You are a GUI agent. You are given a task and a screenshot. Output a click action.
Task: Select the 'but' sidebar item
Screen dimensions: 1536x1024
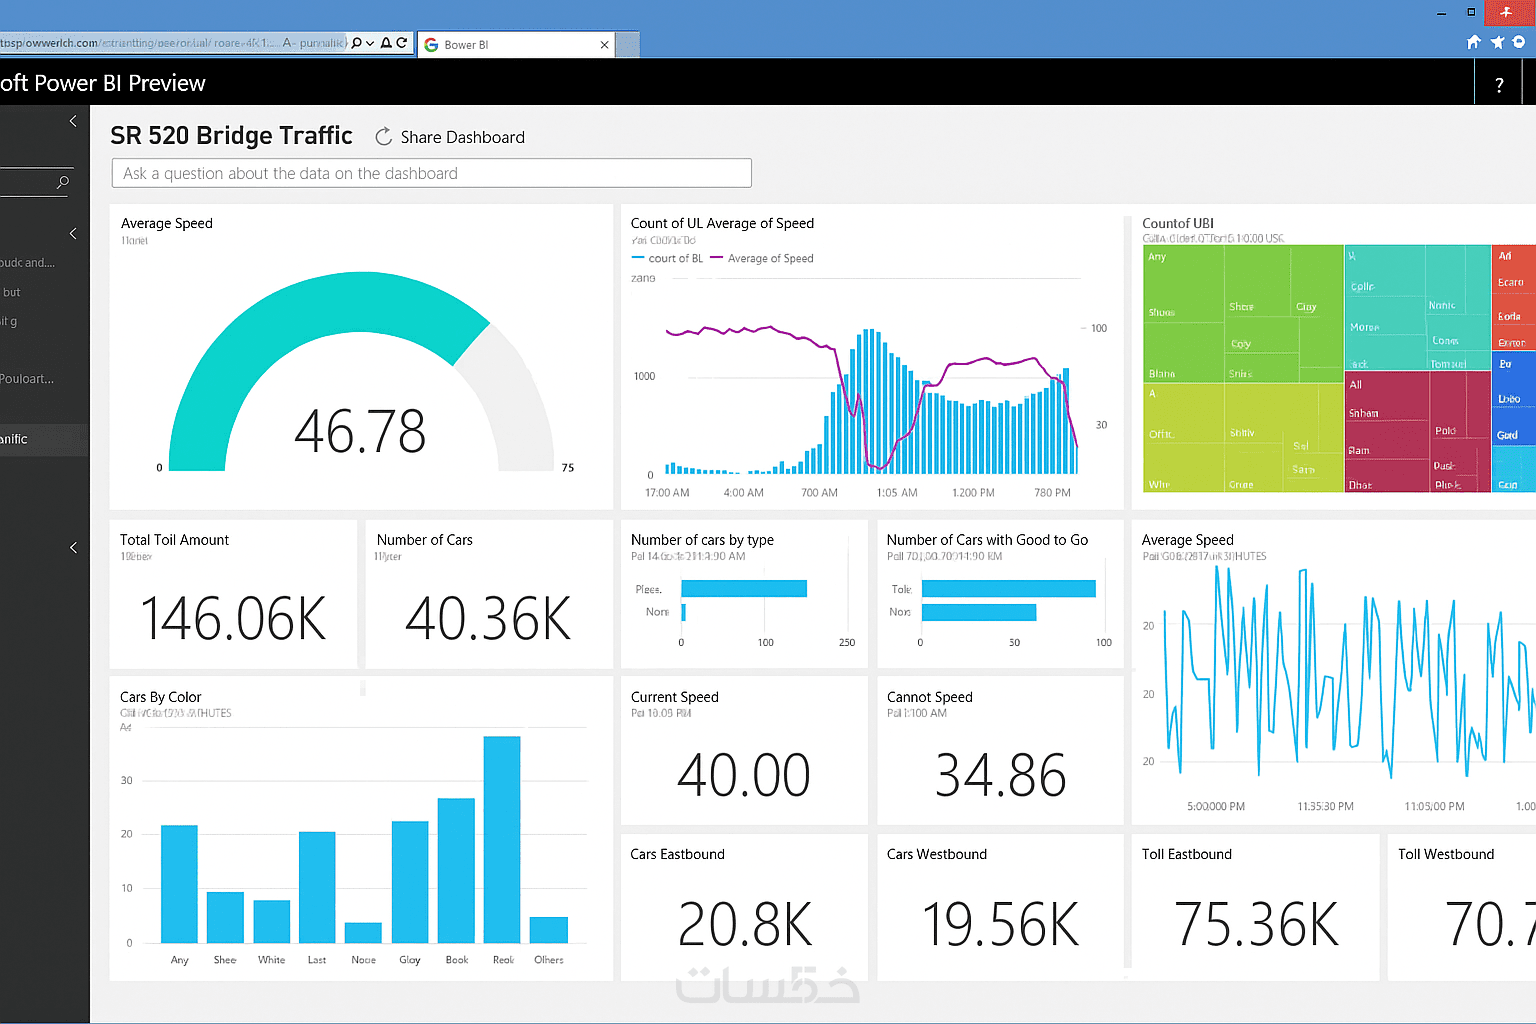click(11, 292)
